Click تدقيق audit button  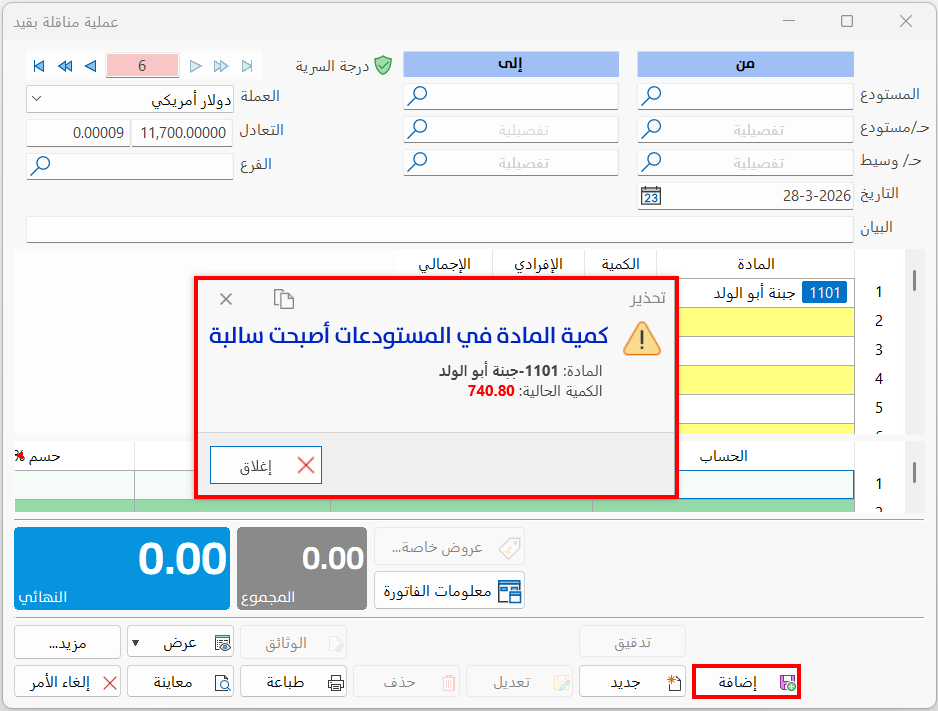pyautogui.click(x=632, y=642)
